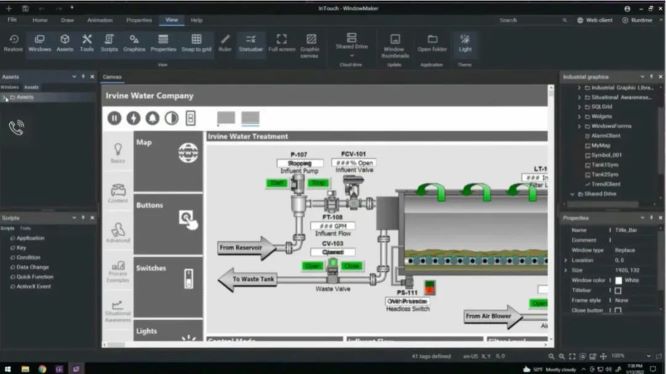Screen dimensions: 666x374
Task: Click the White window color swatch
Action: pos(618,280)
